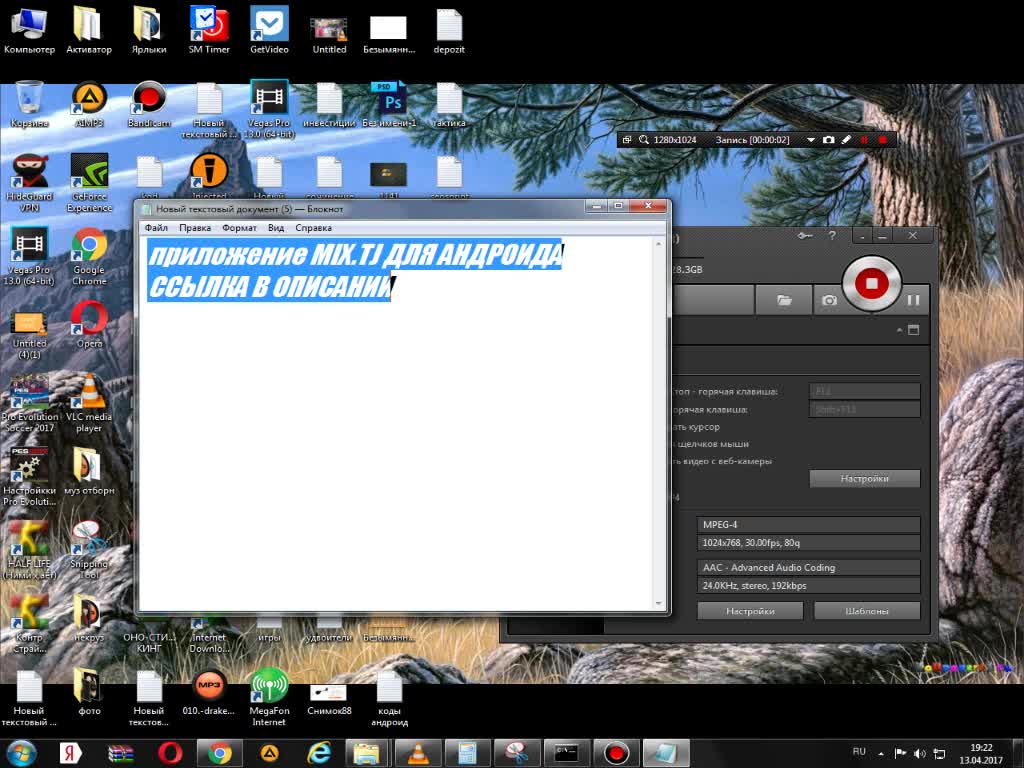
Task: Enable the pencil drawing tool on the recording bar
Action: tap(846, 140)
